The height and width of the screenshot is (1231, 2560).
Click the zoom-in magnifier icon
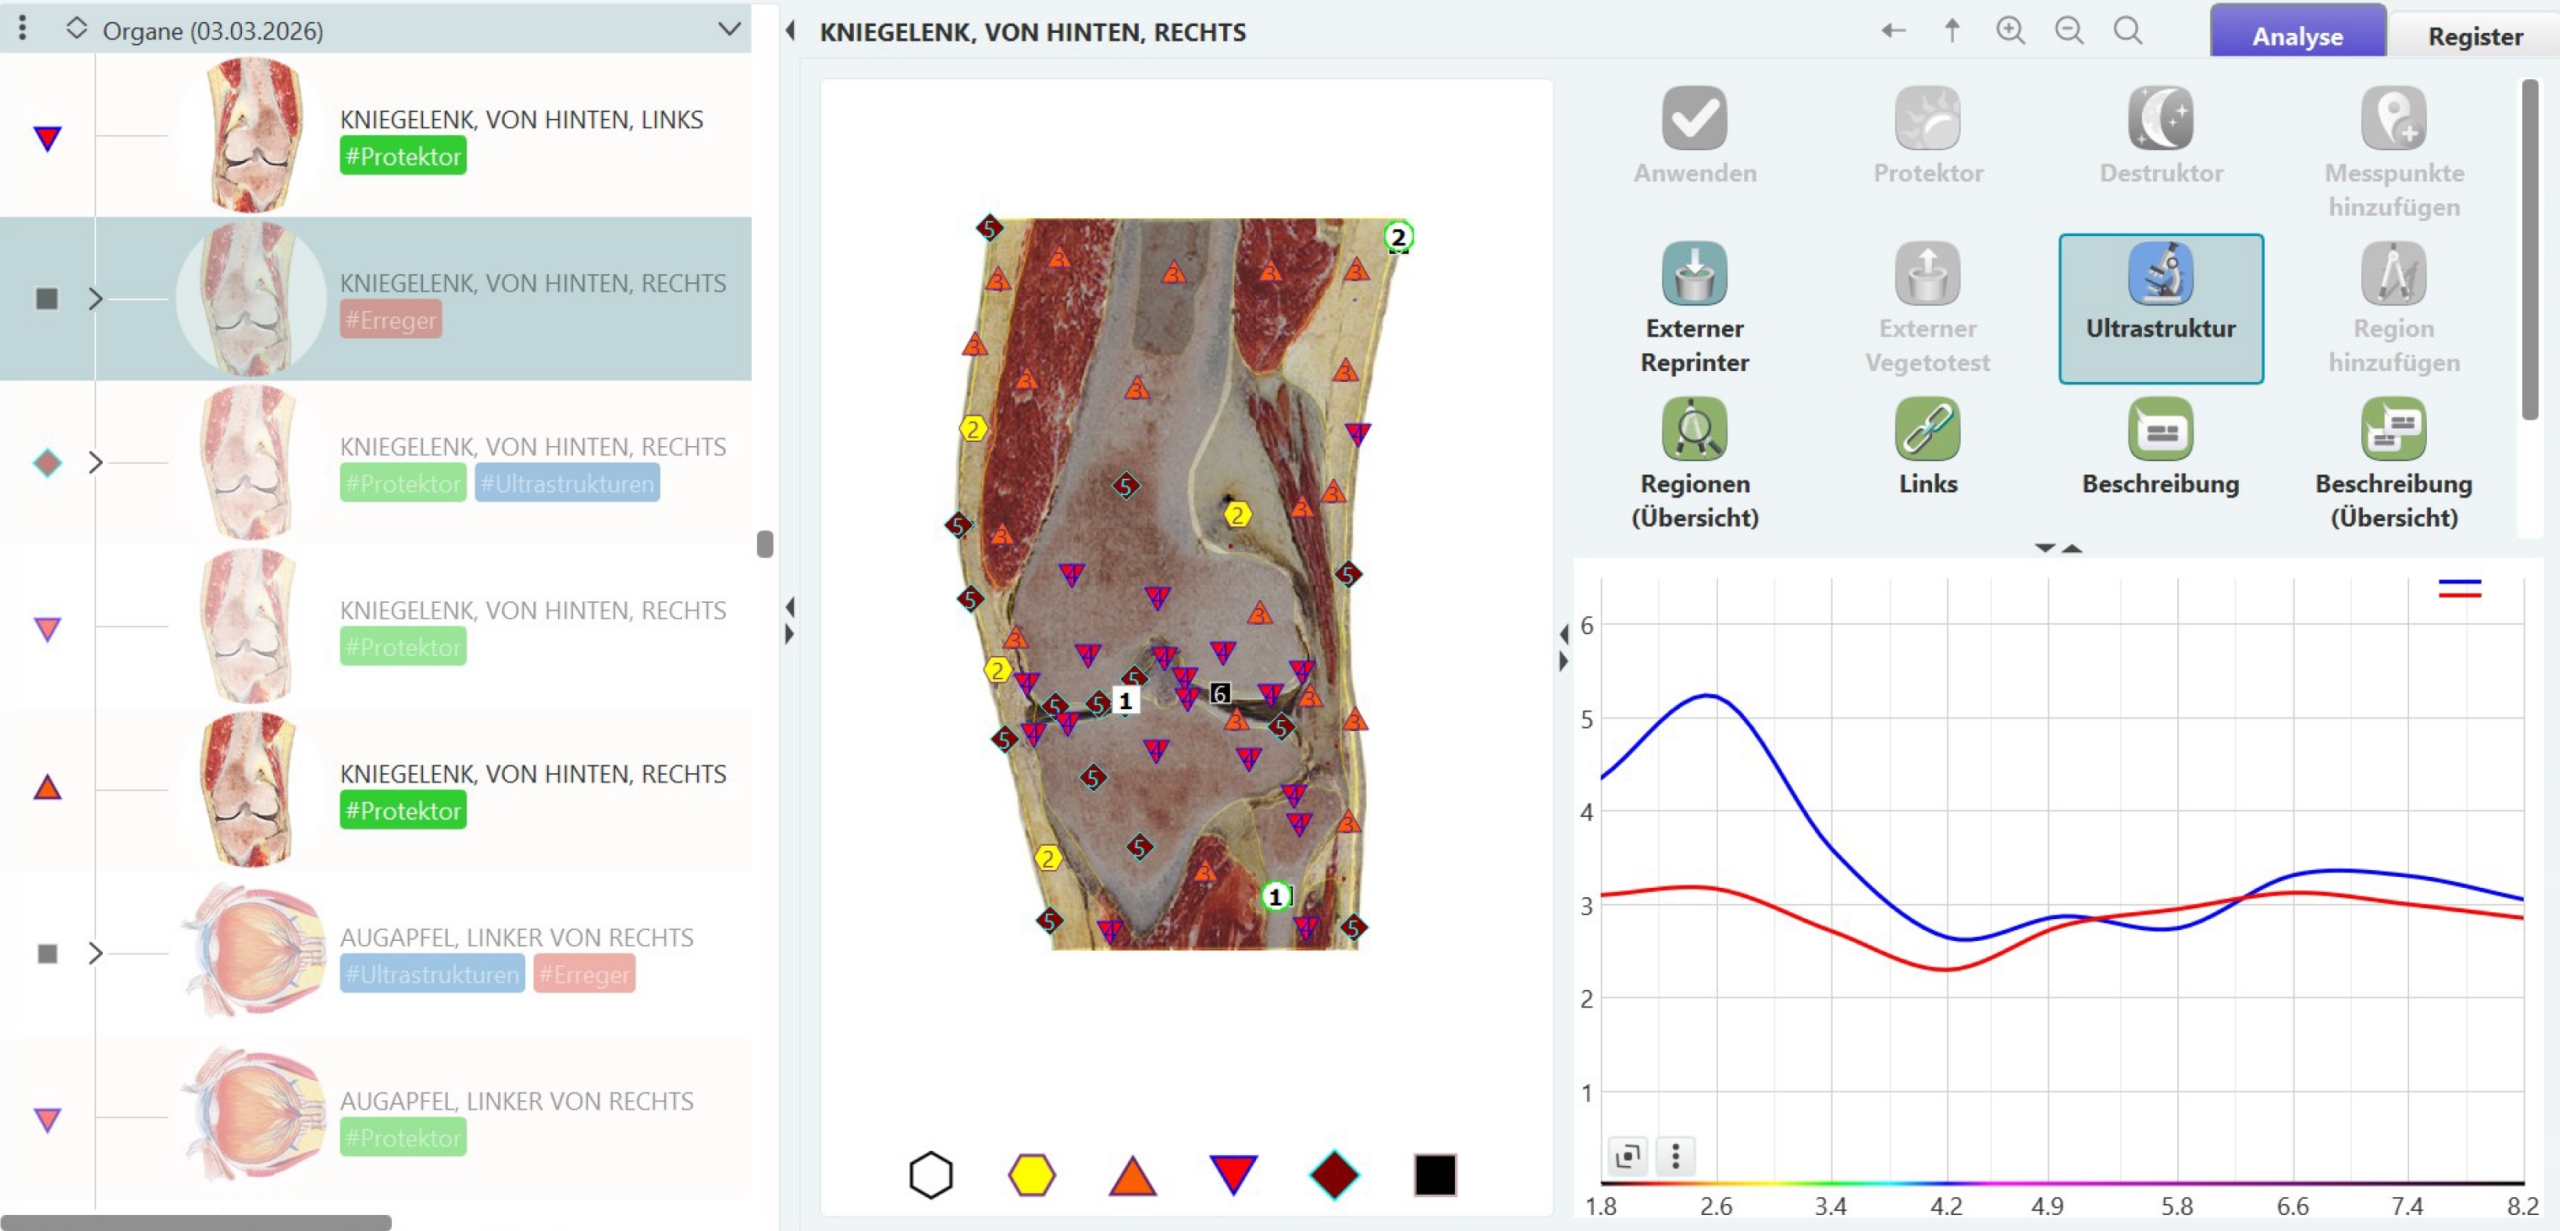pos(2010,31)
